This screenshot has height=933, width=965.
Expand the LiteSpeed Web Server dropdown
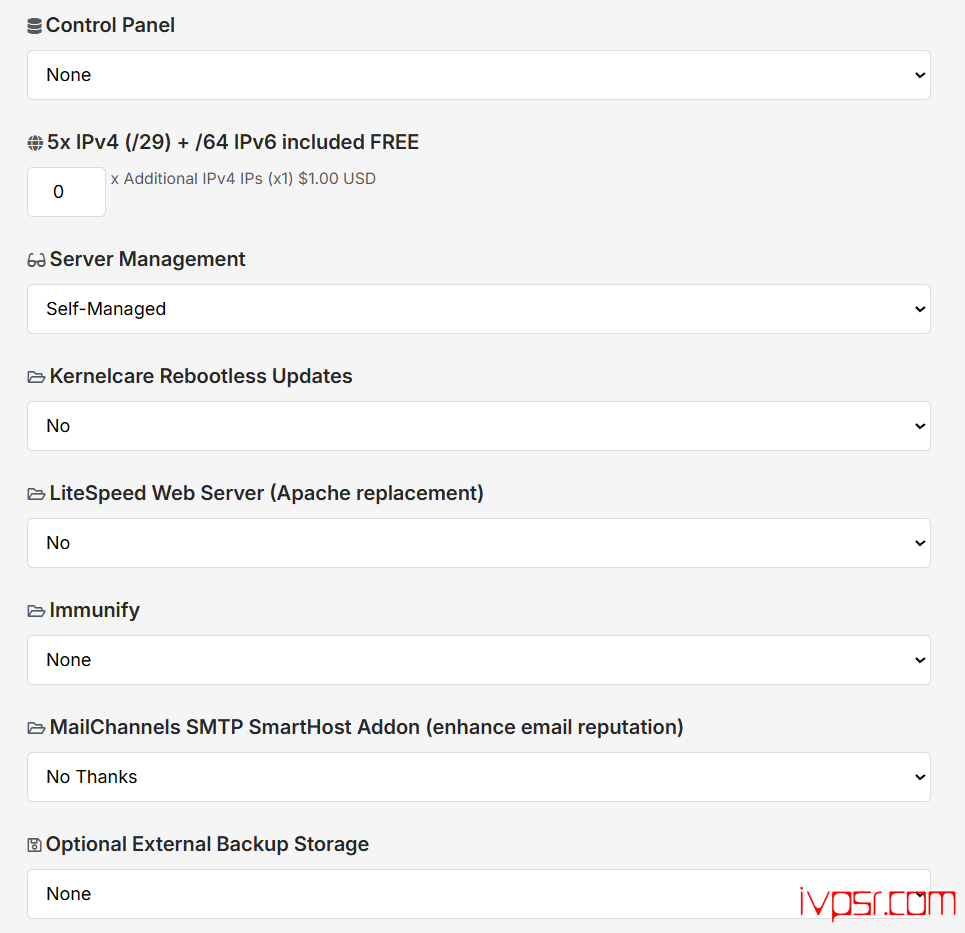click(478, 543)
